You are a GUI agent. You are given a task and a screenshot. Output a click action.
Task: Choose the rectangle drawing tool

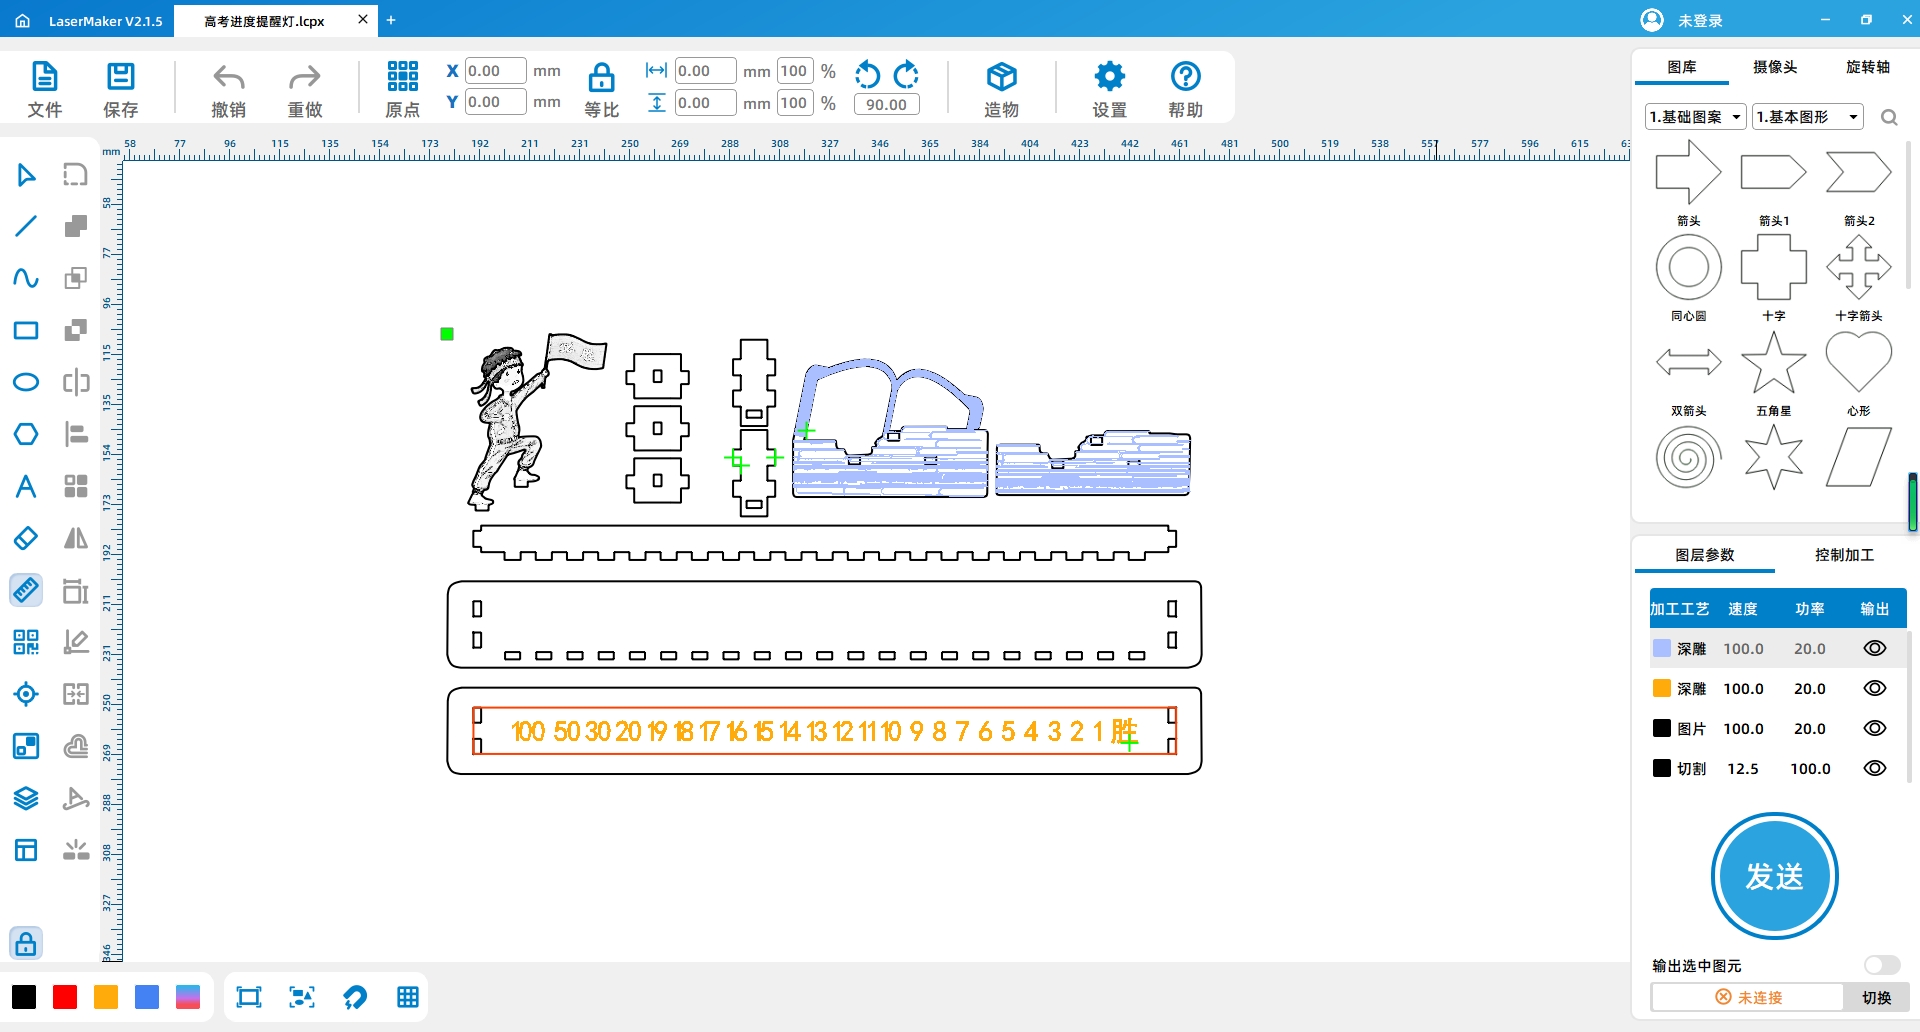click(26, 331)
